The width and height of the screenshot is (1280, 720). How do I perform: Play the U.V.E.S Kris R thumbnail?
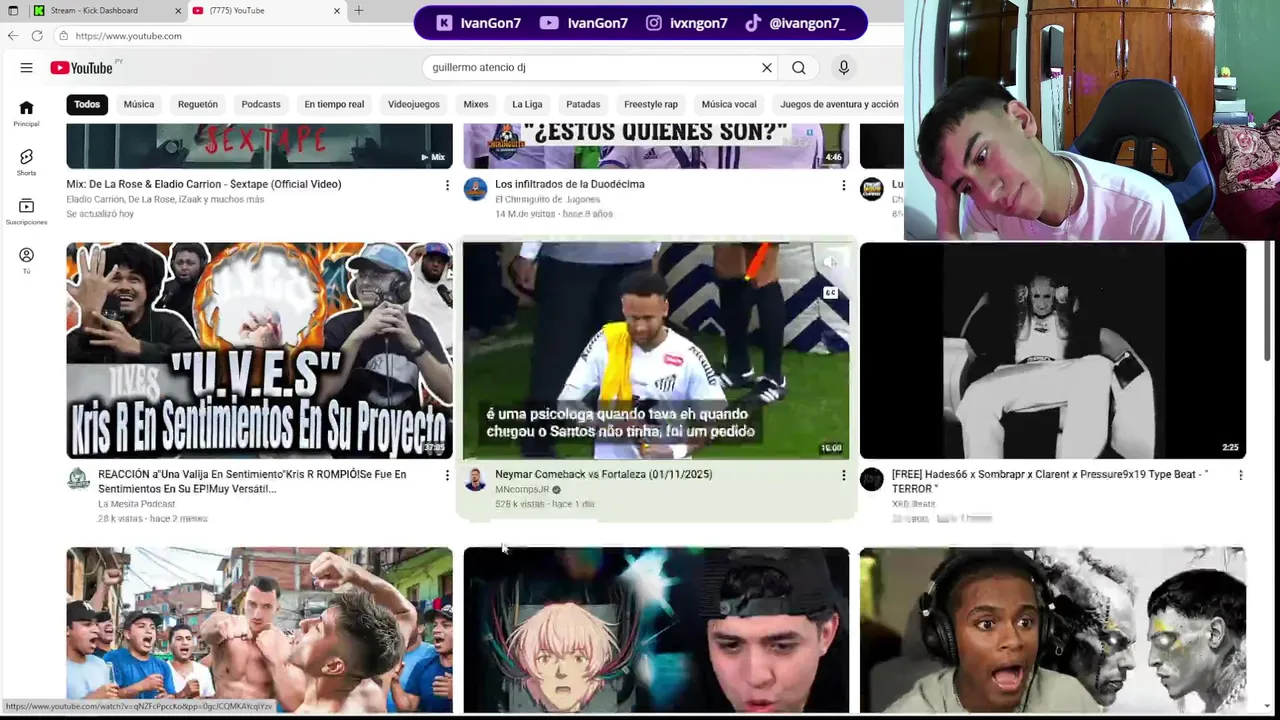[259, 350]
